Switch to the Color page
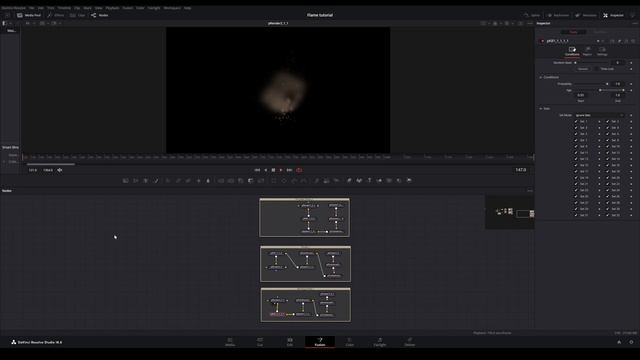Screen dimensions: 640x360 pos(350,342)
